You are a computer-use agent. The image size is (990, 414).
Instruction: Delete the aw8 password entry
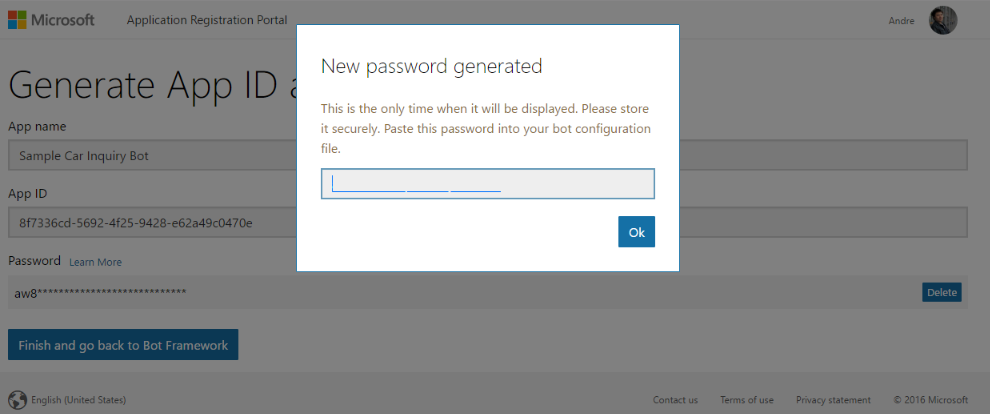coord(942,292)
